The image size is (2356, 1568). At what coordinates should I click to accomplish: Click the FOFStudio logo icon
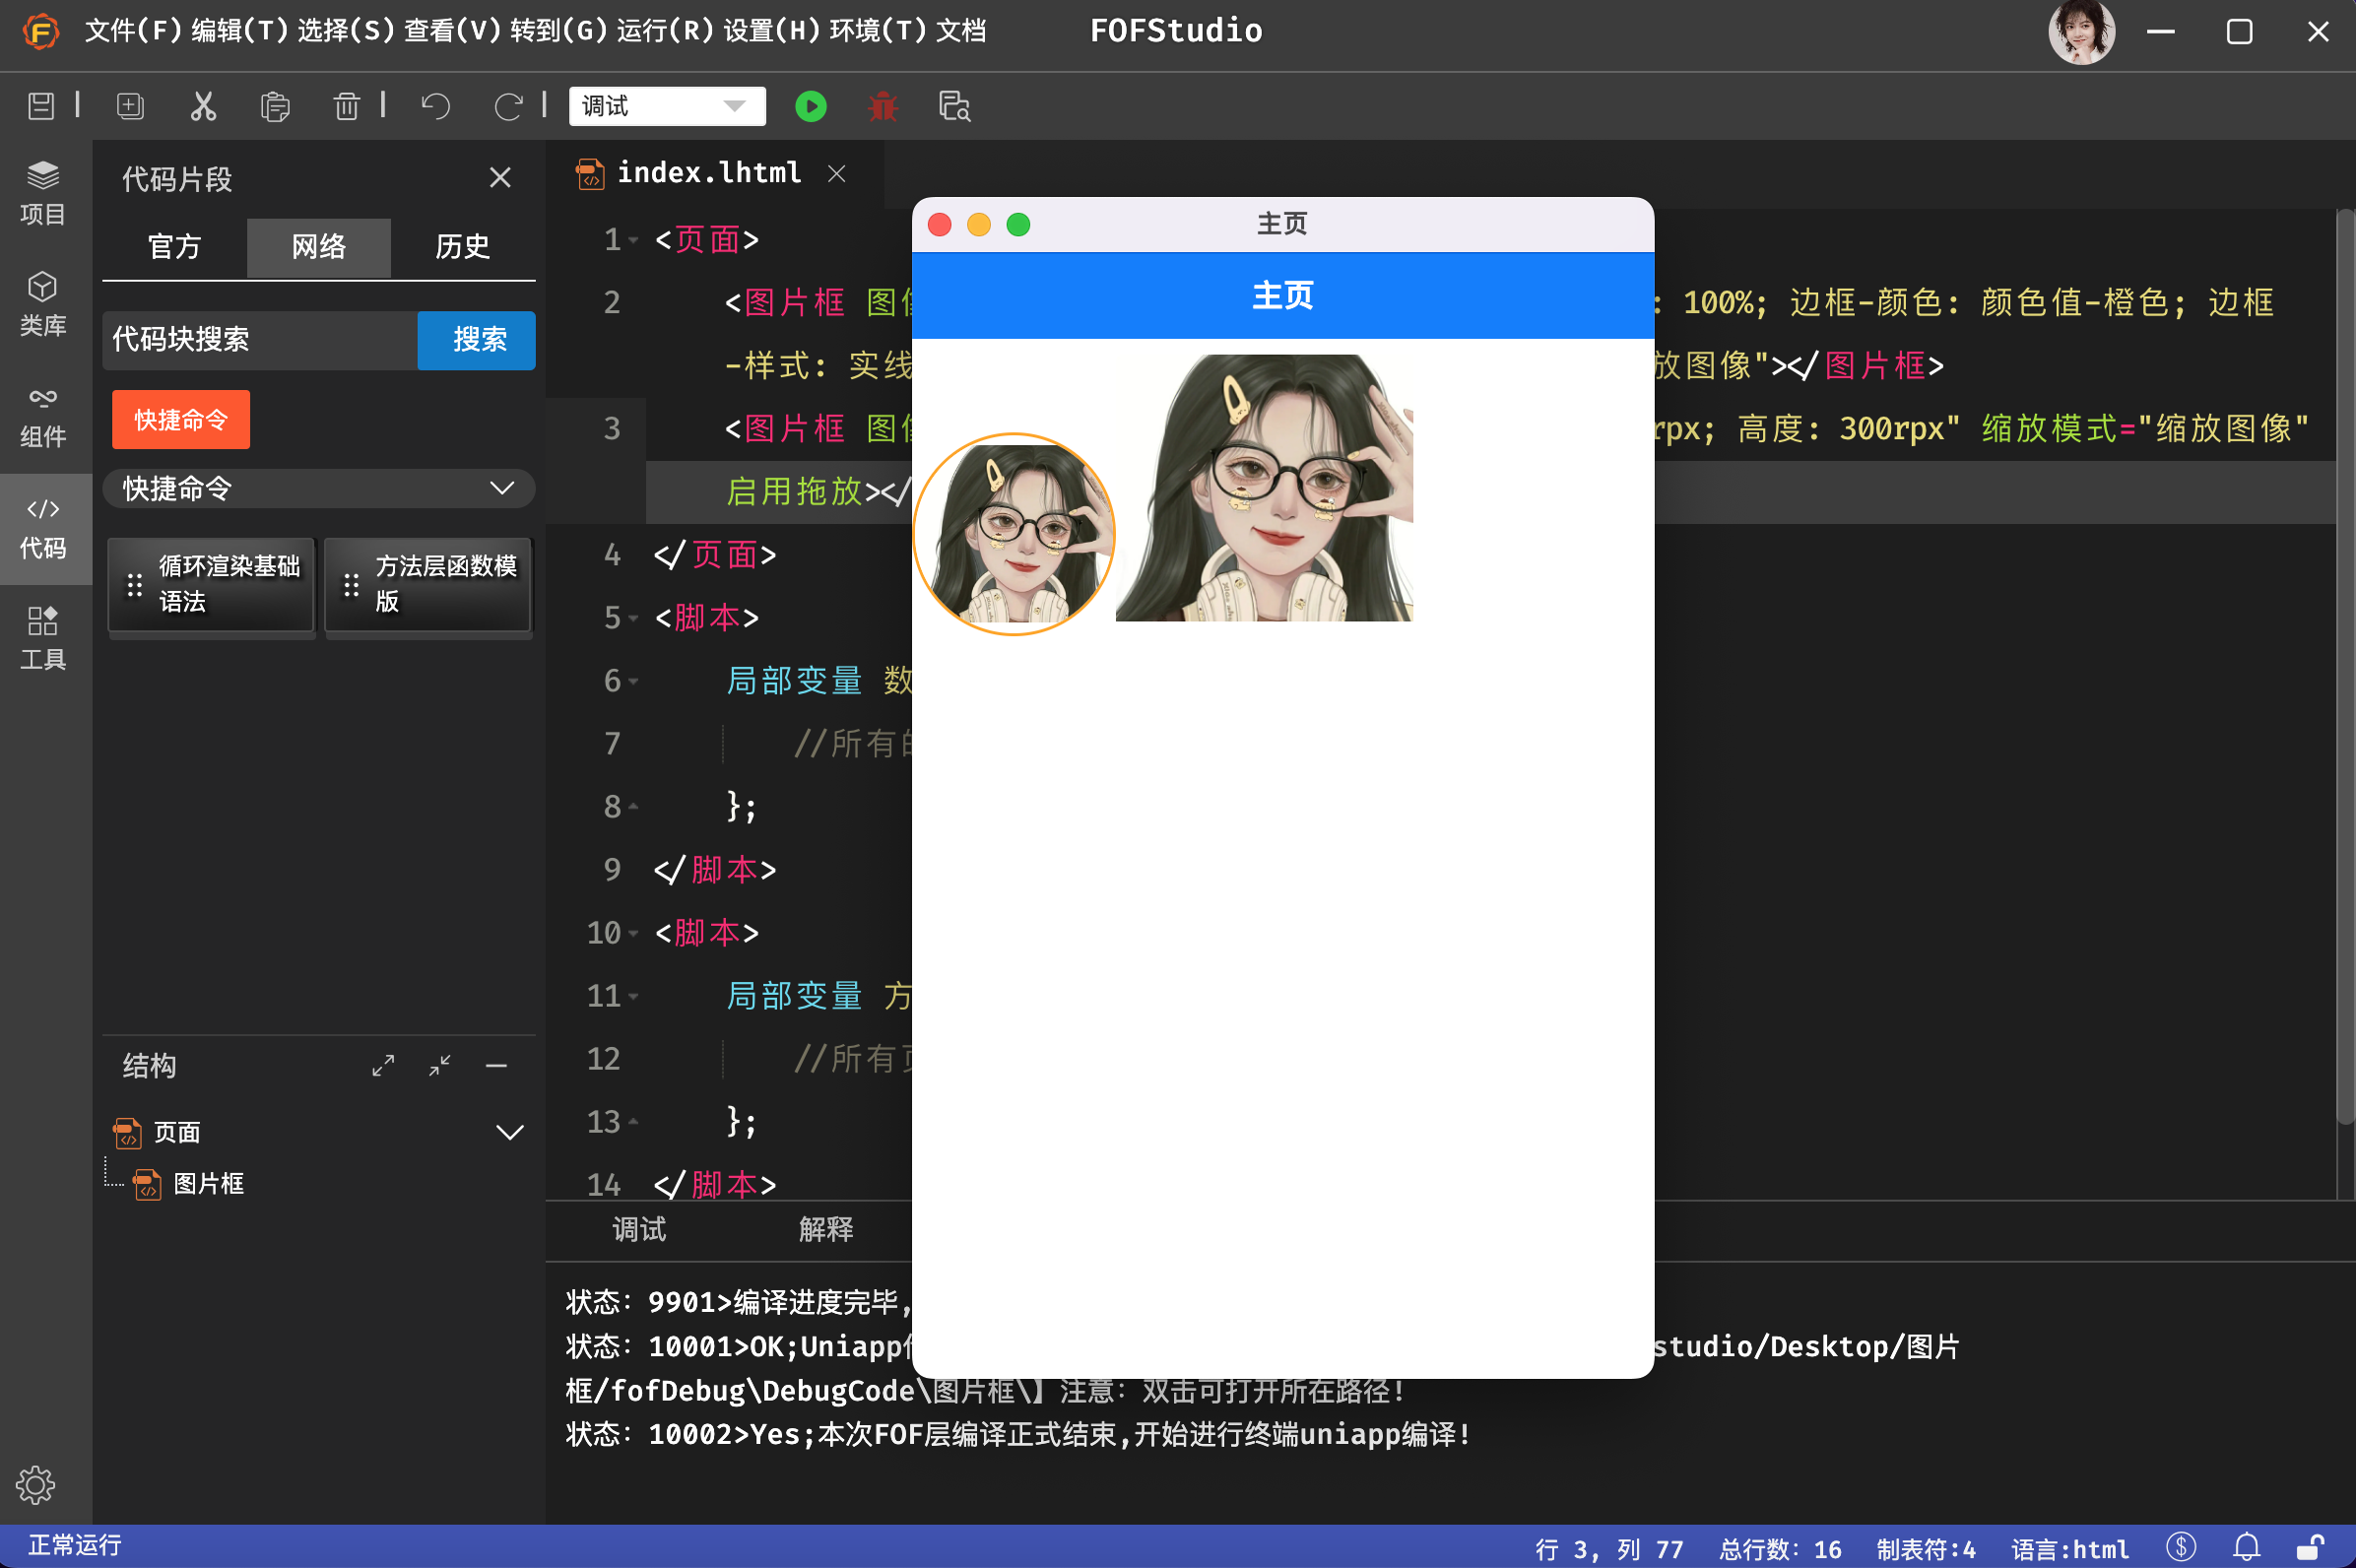pos(40,31)
